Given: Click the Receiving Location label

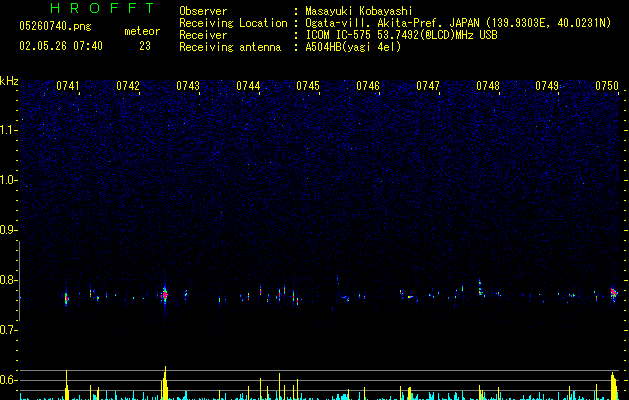Looking at the screenshot, I should [x=233, y=23].
